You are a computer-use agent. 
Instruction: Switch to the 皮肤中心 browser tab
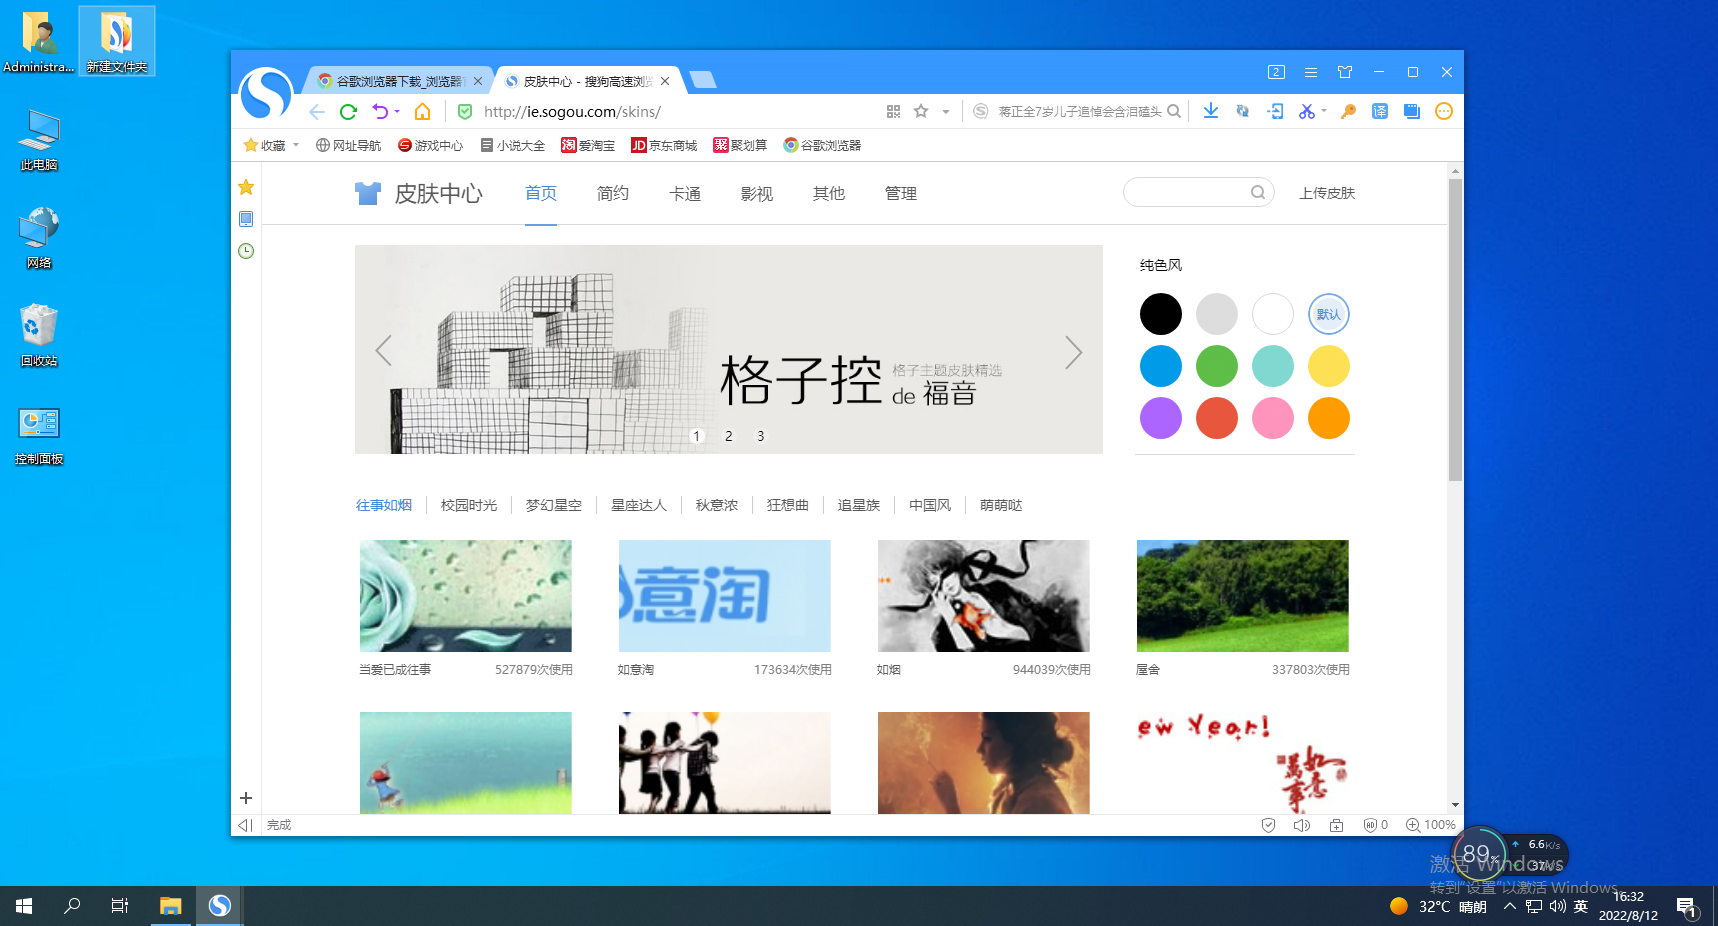click(x=578, y=81)
